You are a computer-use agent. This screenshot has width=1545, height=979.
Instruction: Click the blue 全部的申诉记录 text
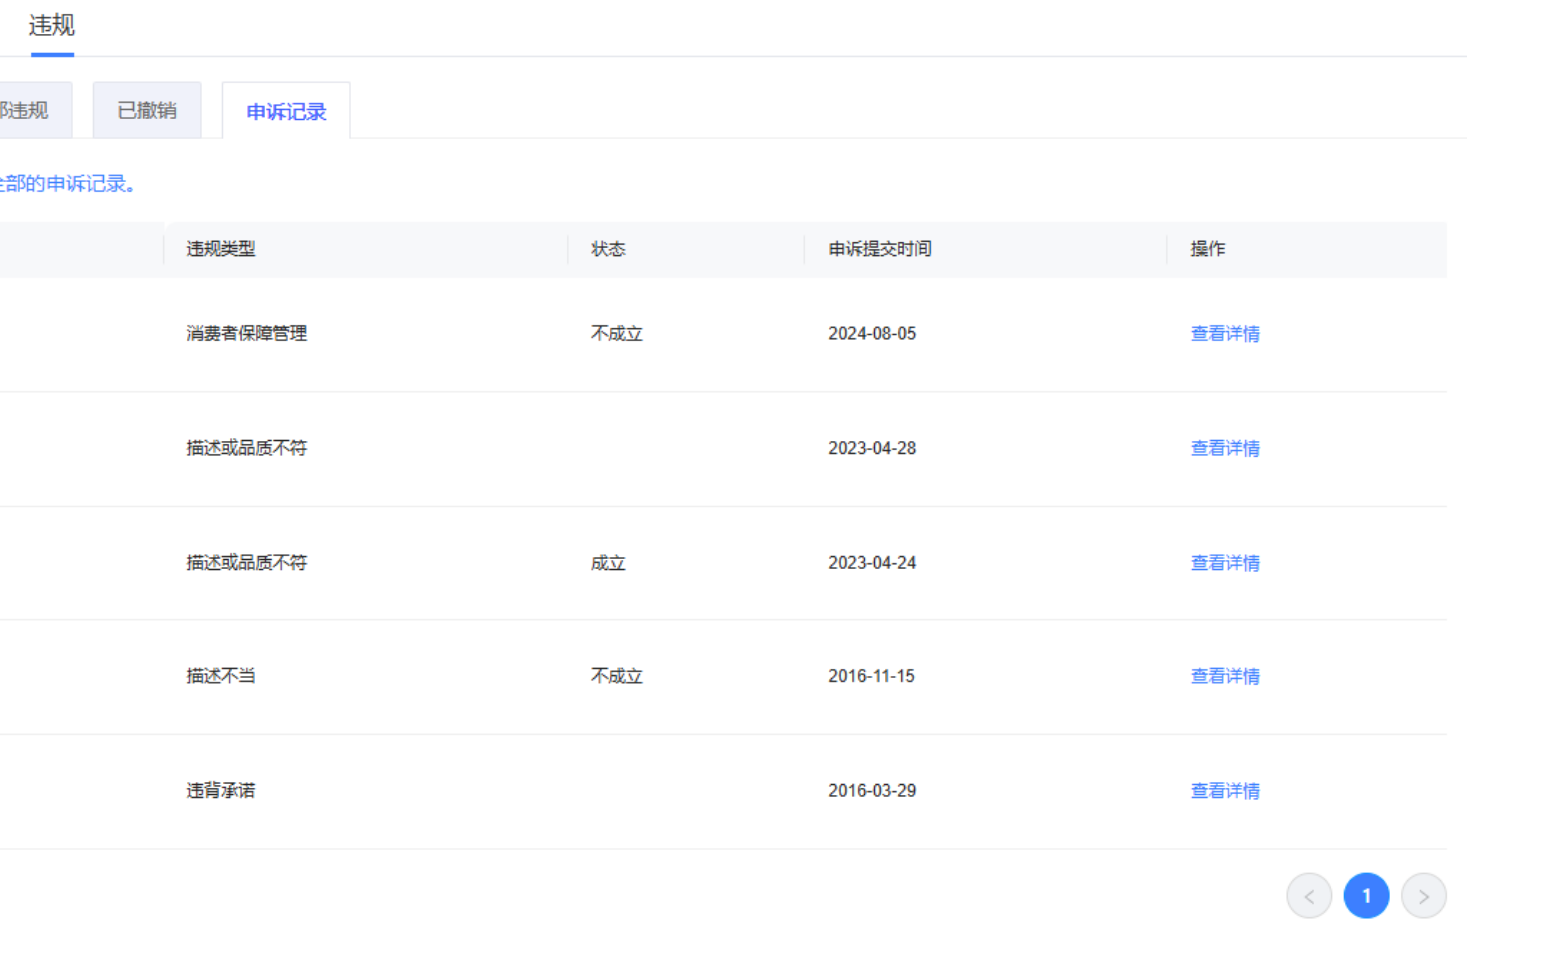66,184
